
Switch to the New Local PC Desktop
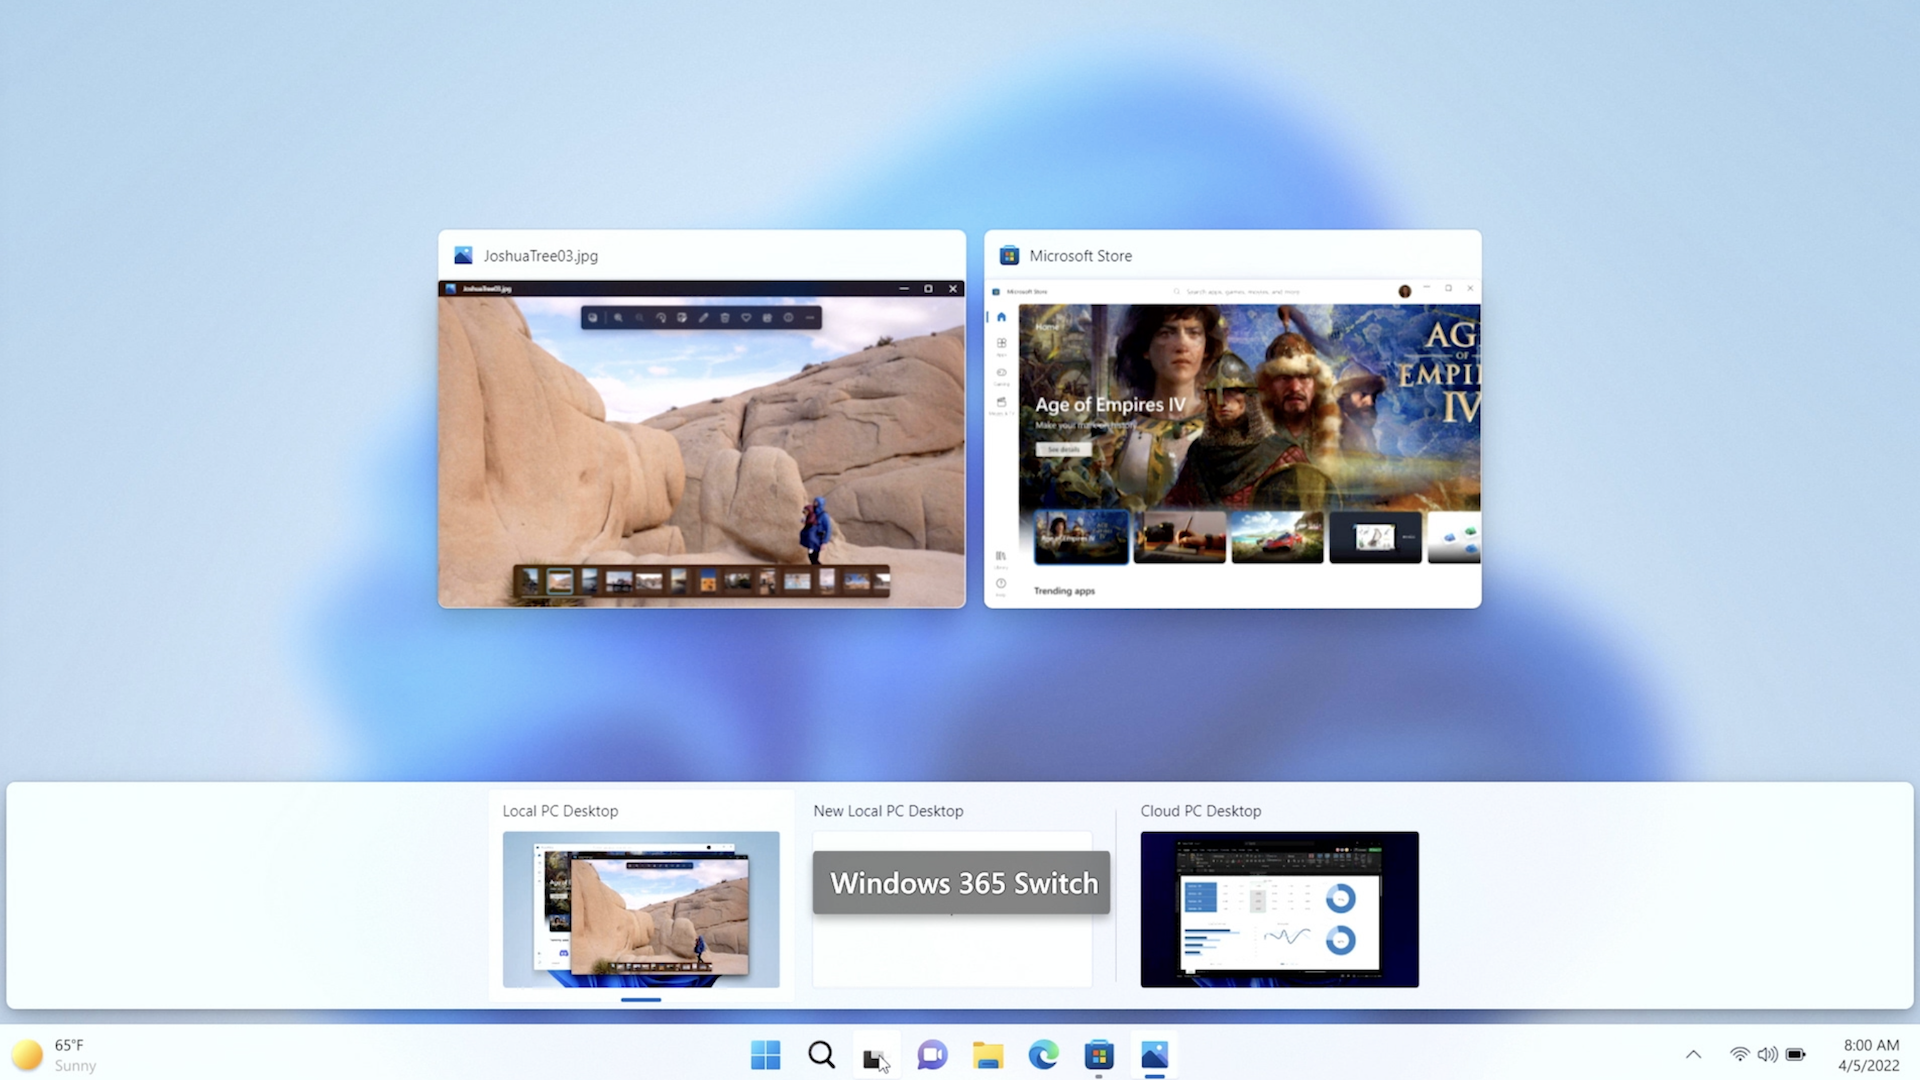[952, 909]
